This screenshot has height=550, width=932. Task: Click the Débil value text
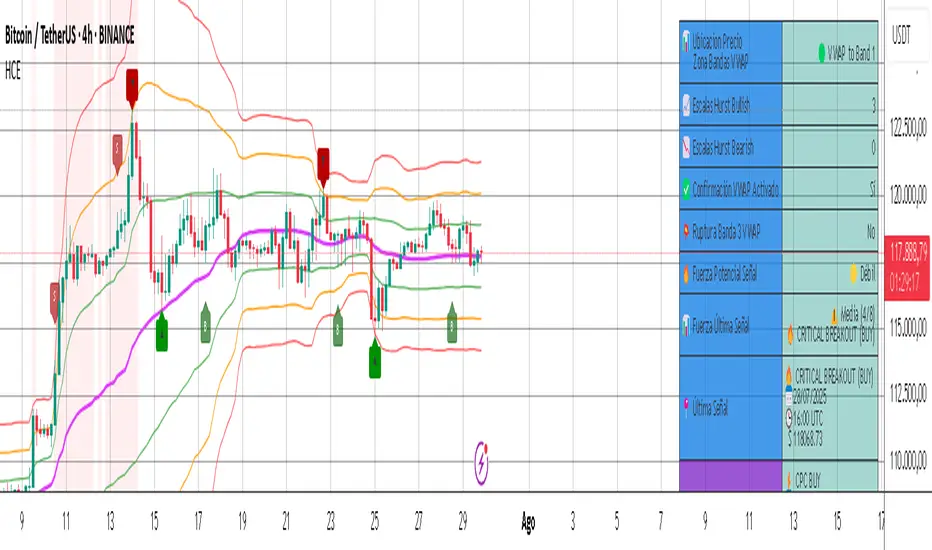click(868, 273)
